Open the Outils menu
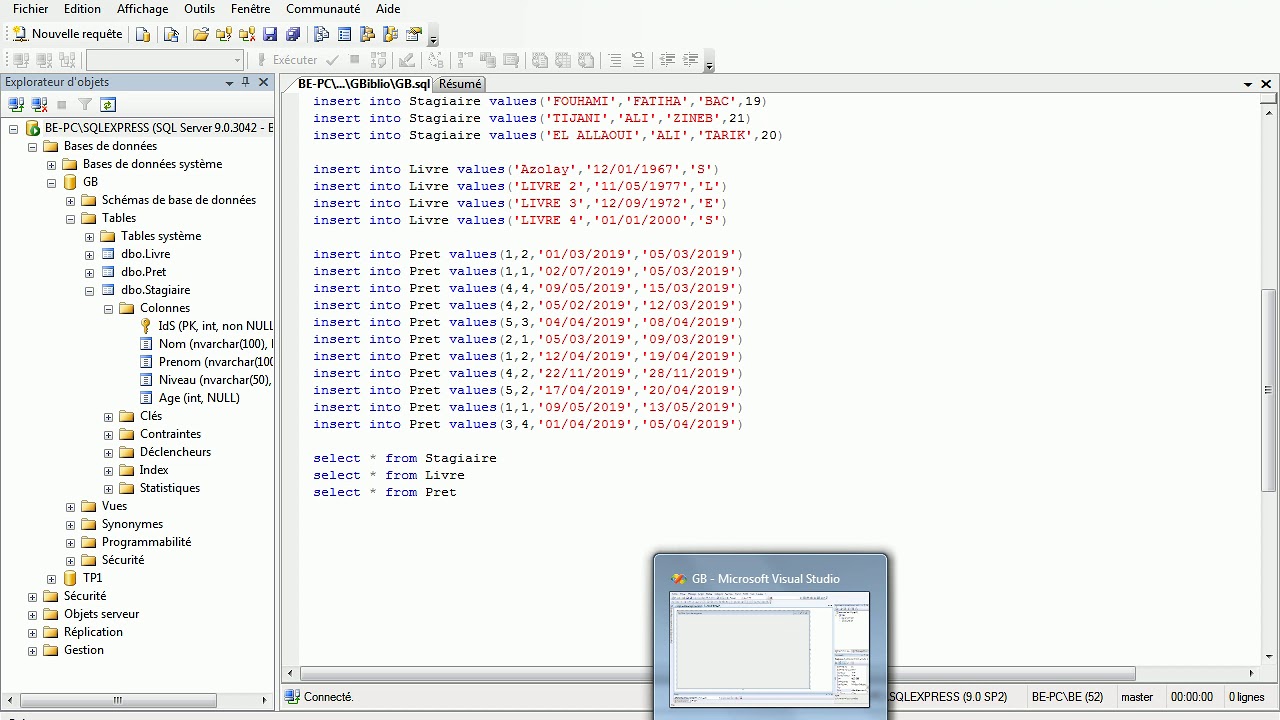This screenshot has width=1280, height=720. pyautogui.click(x=199, y=9)
